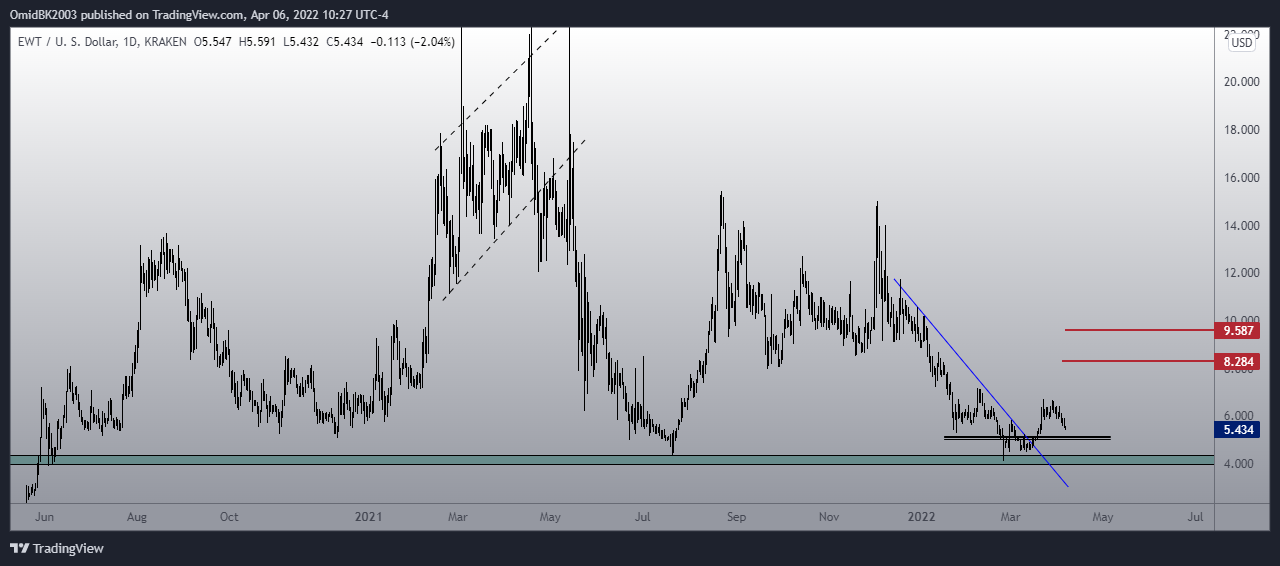Click the 18.000 price axis label

pos(1242,130)
